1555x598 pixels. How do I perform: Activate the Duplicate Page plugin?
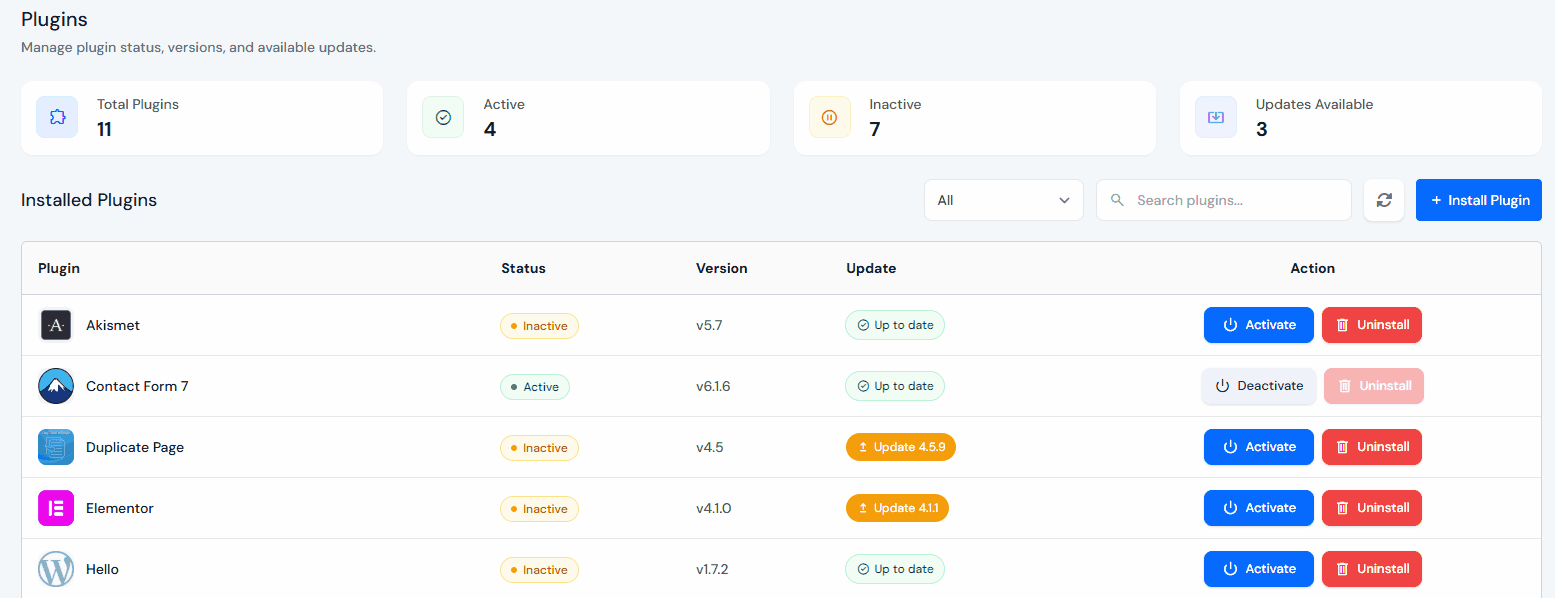click(x=1259, y=447)
